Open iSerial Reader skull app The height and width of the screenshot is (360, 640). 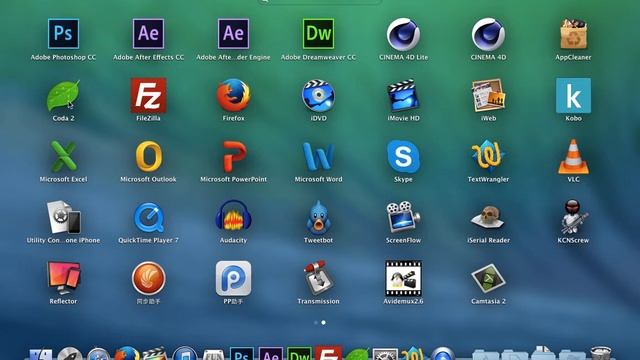[488, 217]
